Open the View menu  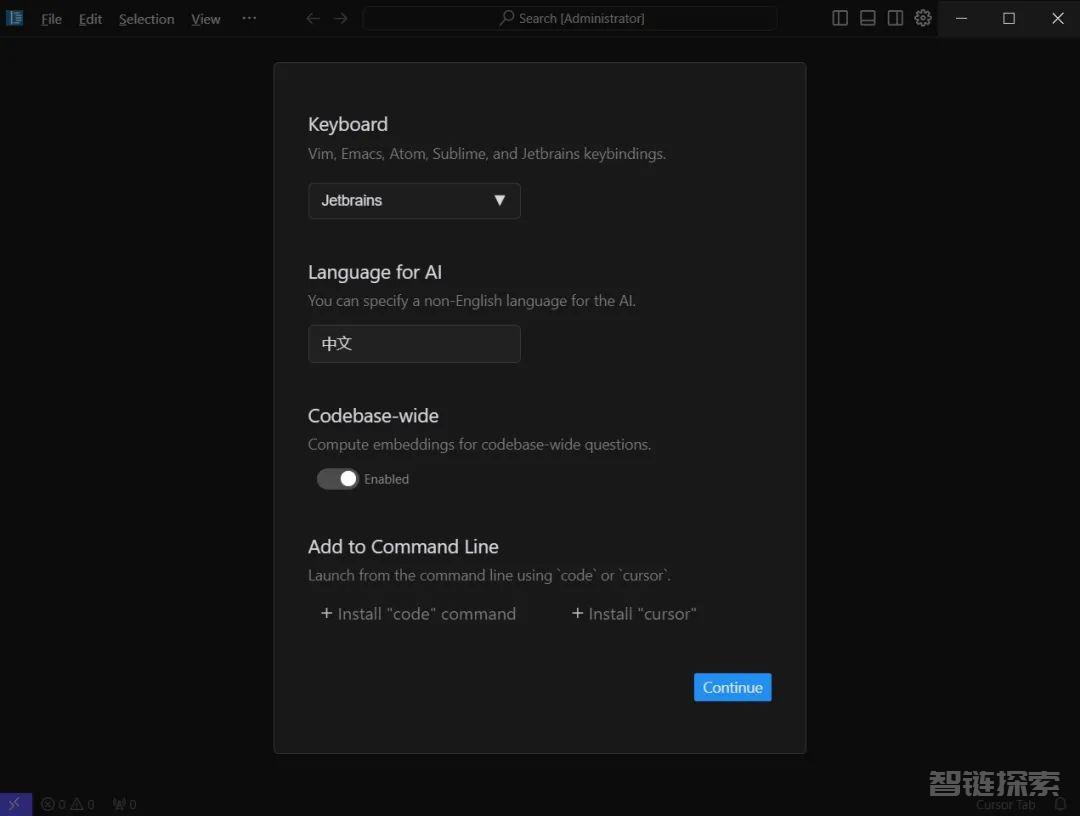coord(205,19)
